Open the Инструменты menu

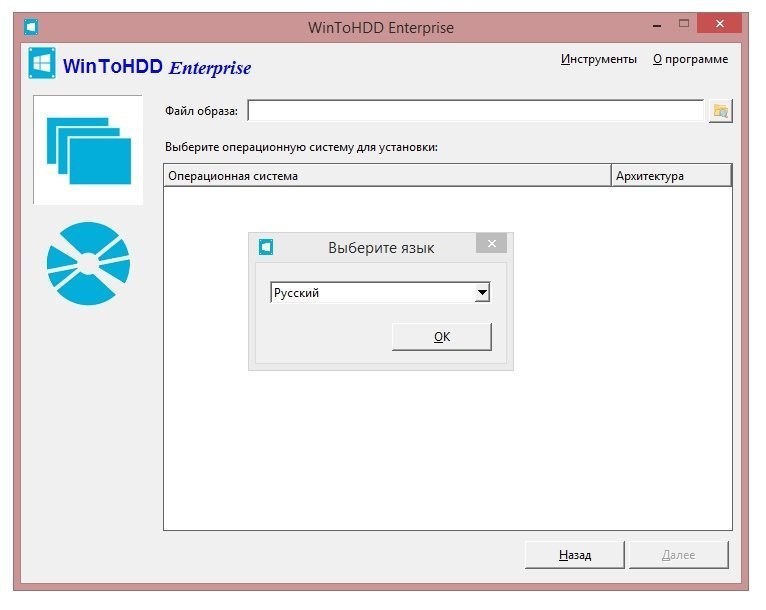[x=598, y=59]
